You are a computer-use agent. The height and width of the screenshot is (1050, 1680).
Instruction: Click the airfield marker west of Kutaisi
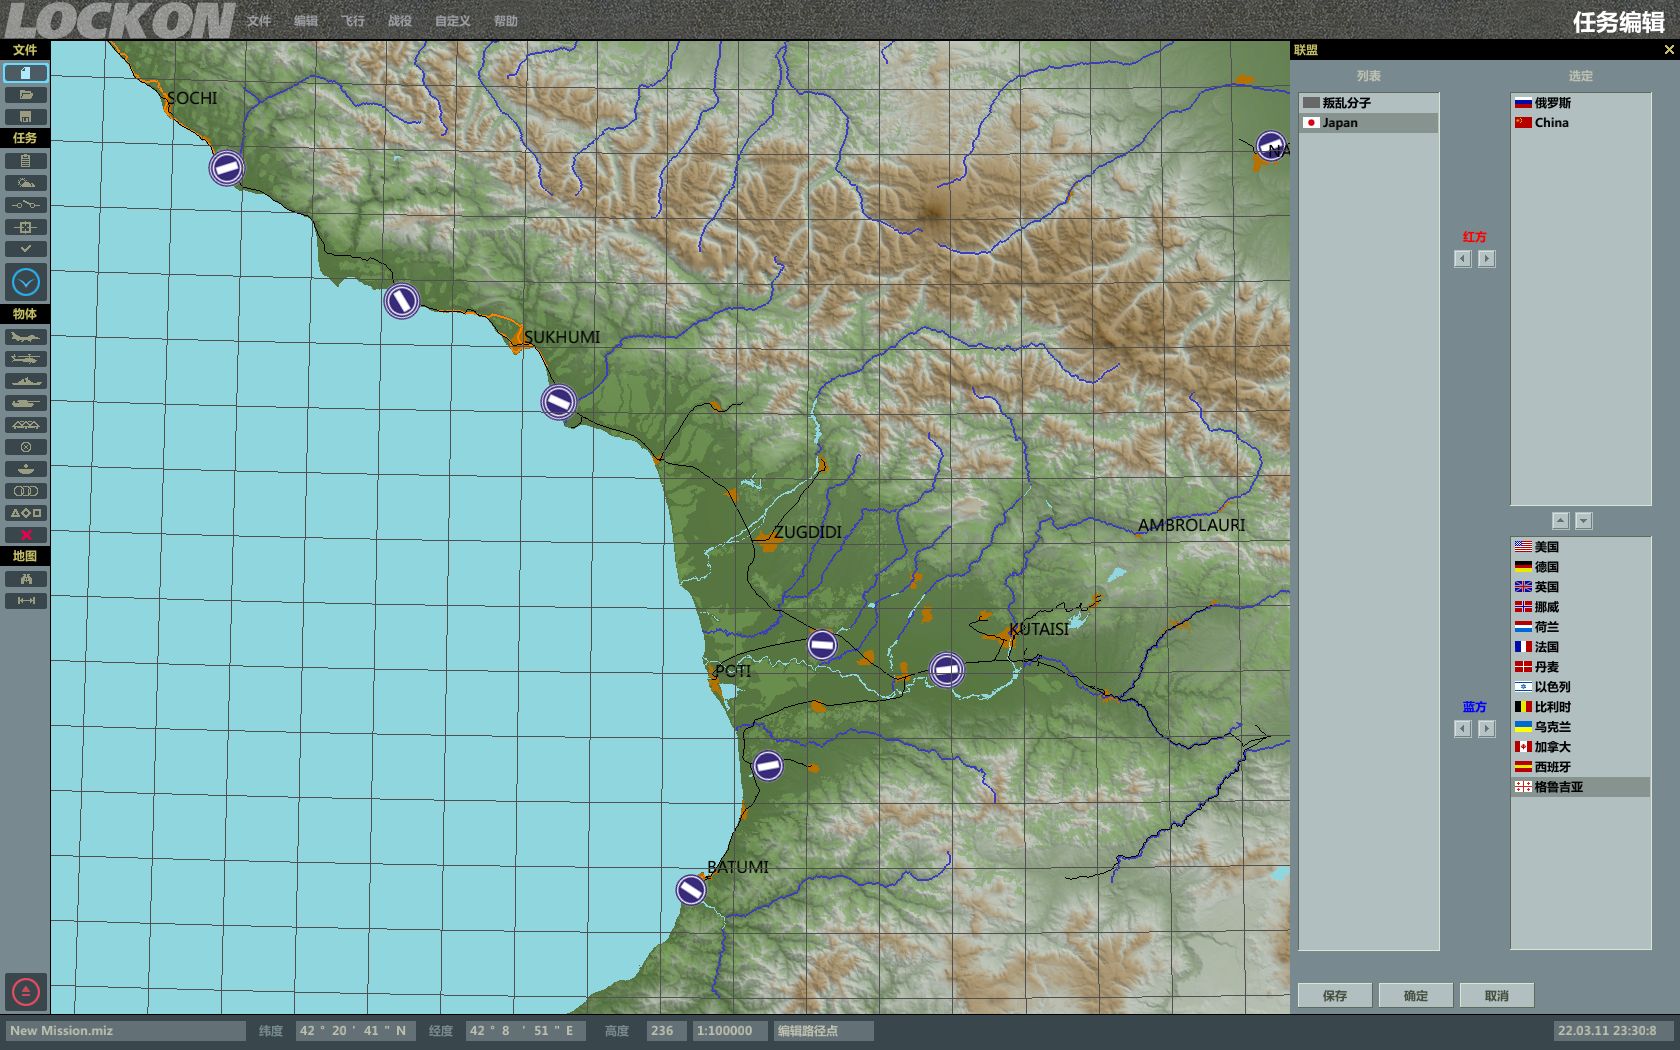(947, 669)
